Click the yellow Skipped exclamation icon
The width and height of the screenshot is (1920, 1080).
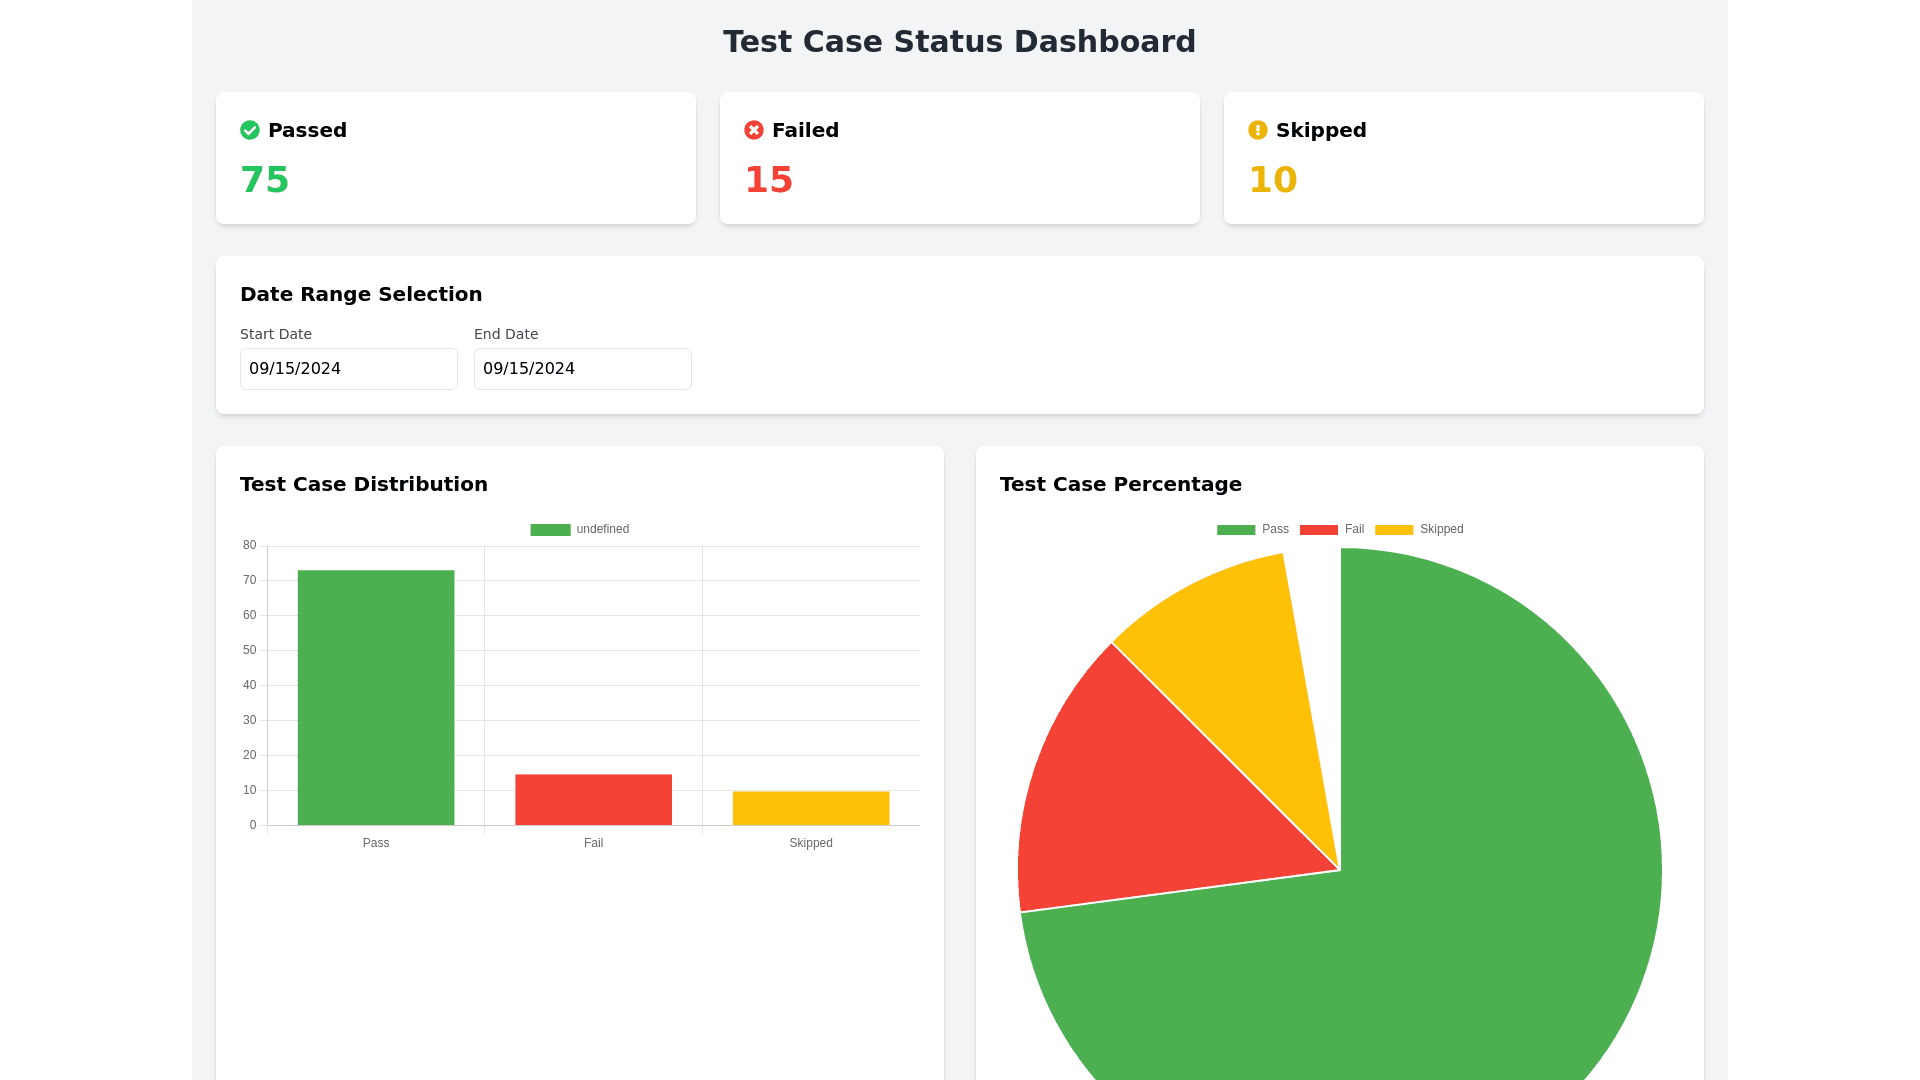click(x=1258, y=130)
